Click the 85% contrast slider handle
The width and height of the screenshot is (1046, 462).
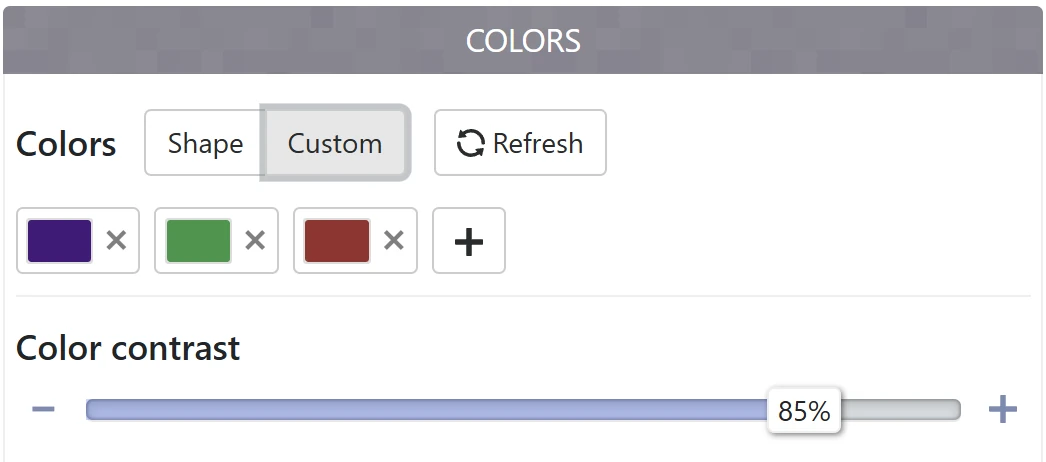[804, 411]
